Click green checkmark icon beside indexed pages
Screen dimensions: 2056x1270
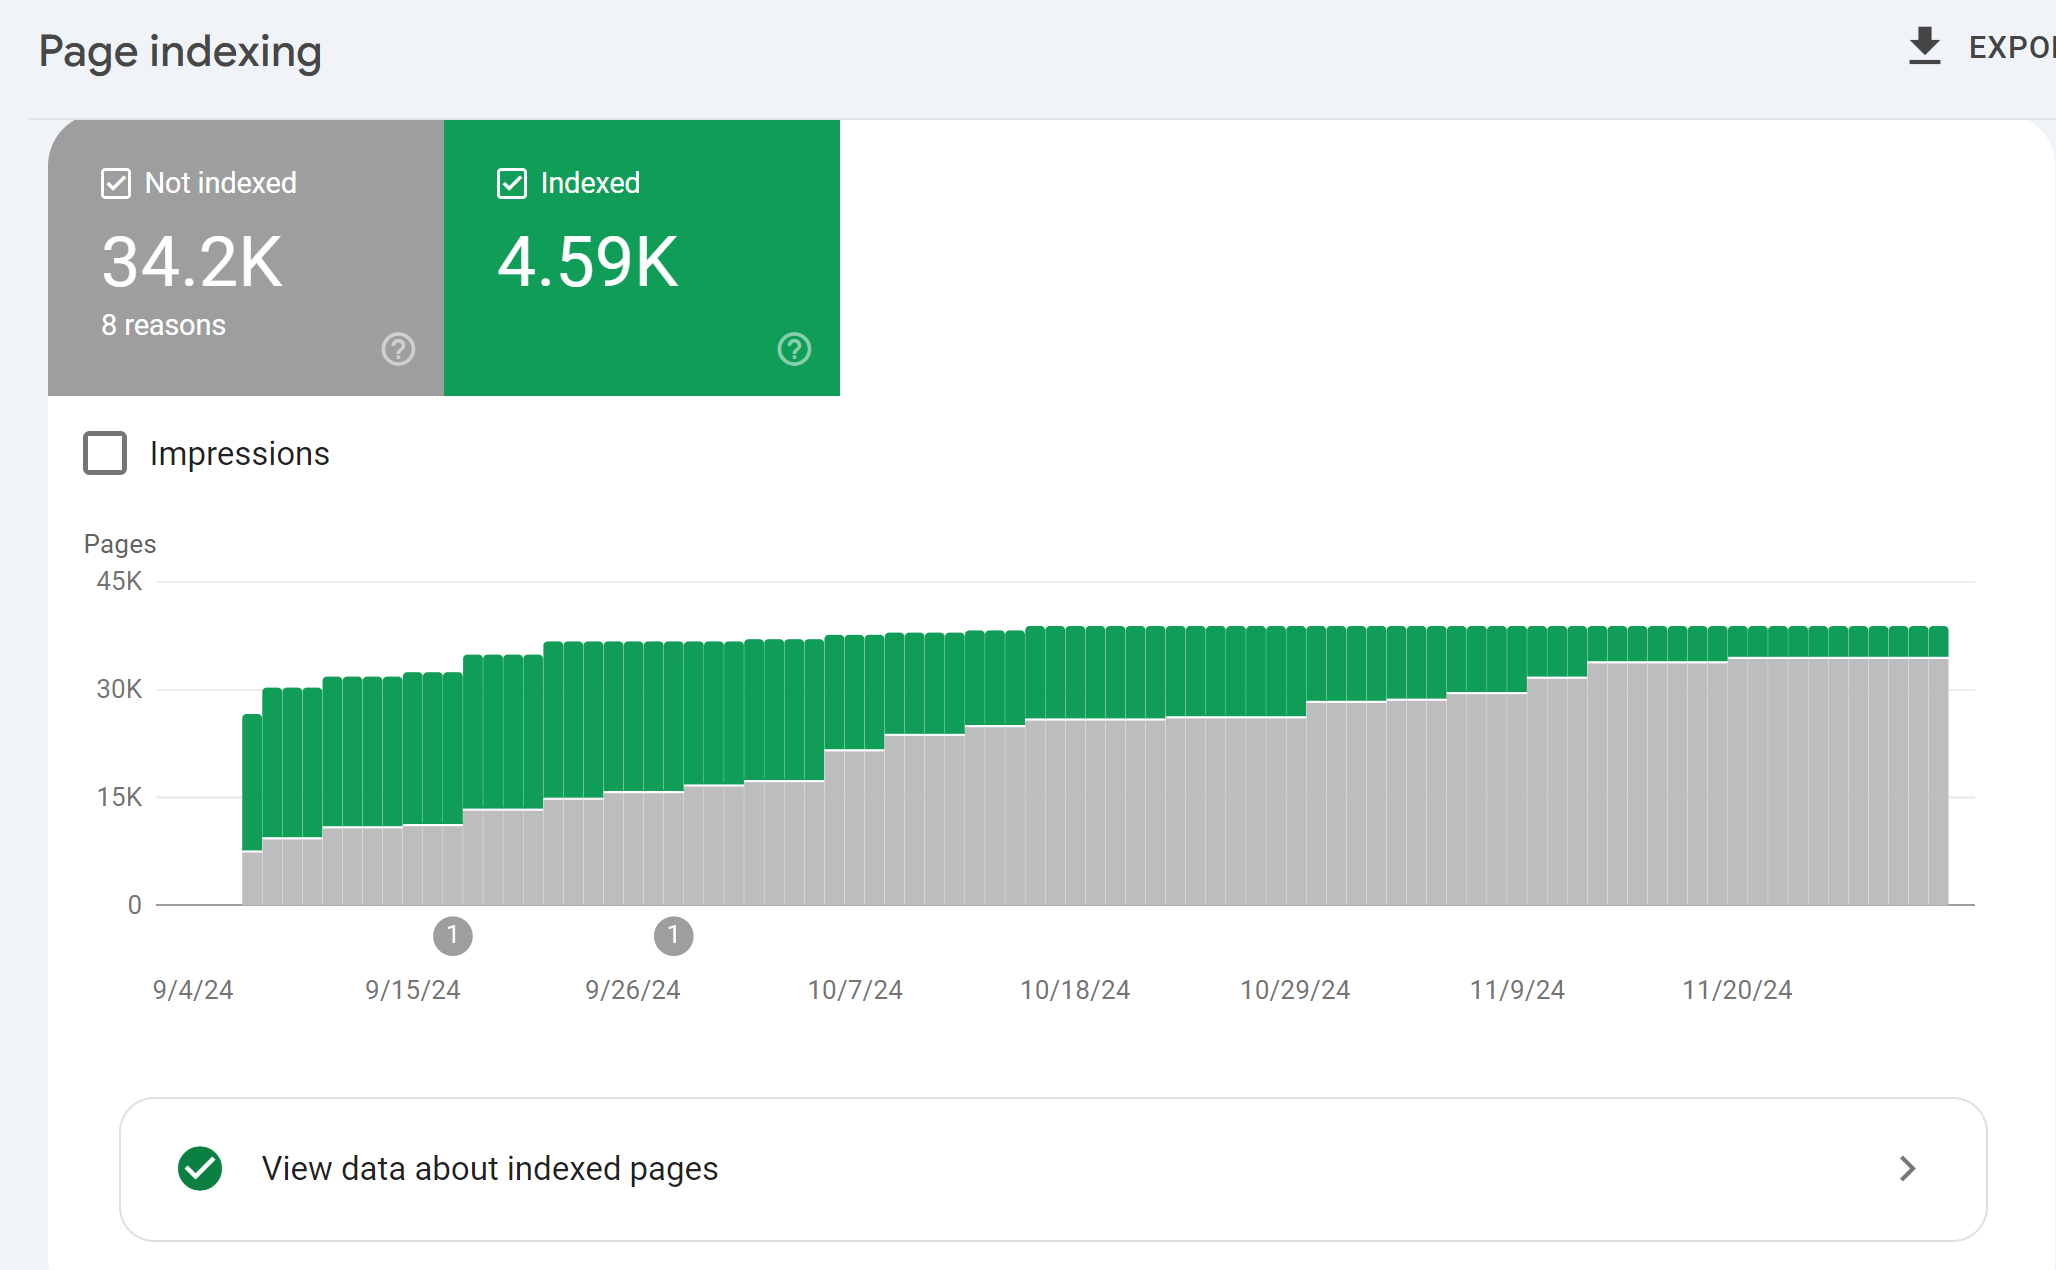(200, 1168)
